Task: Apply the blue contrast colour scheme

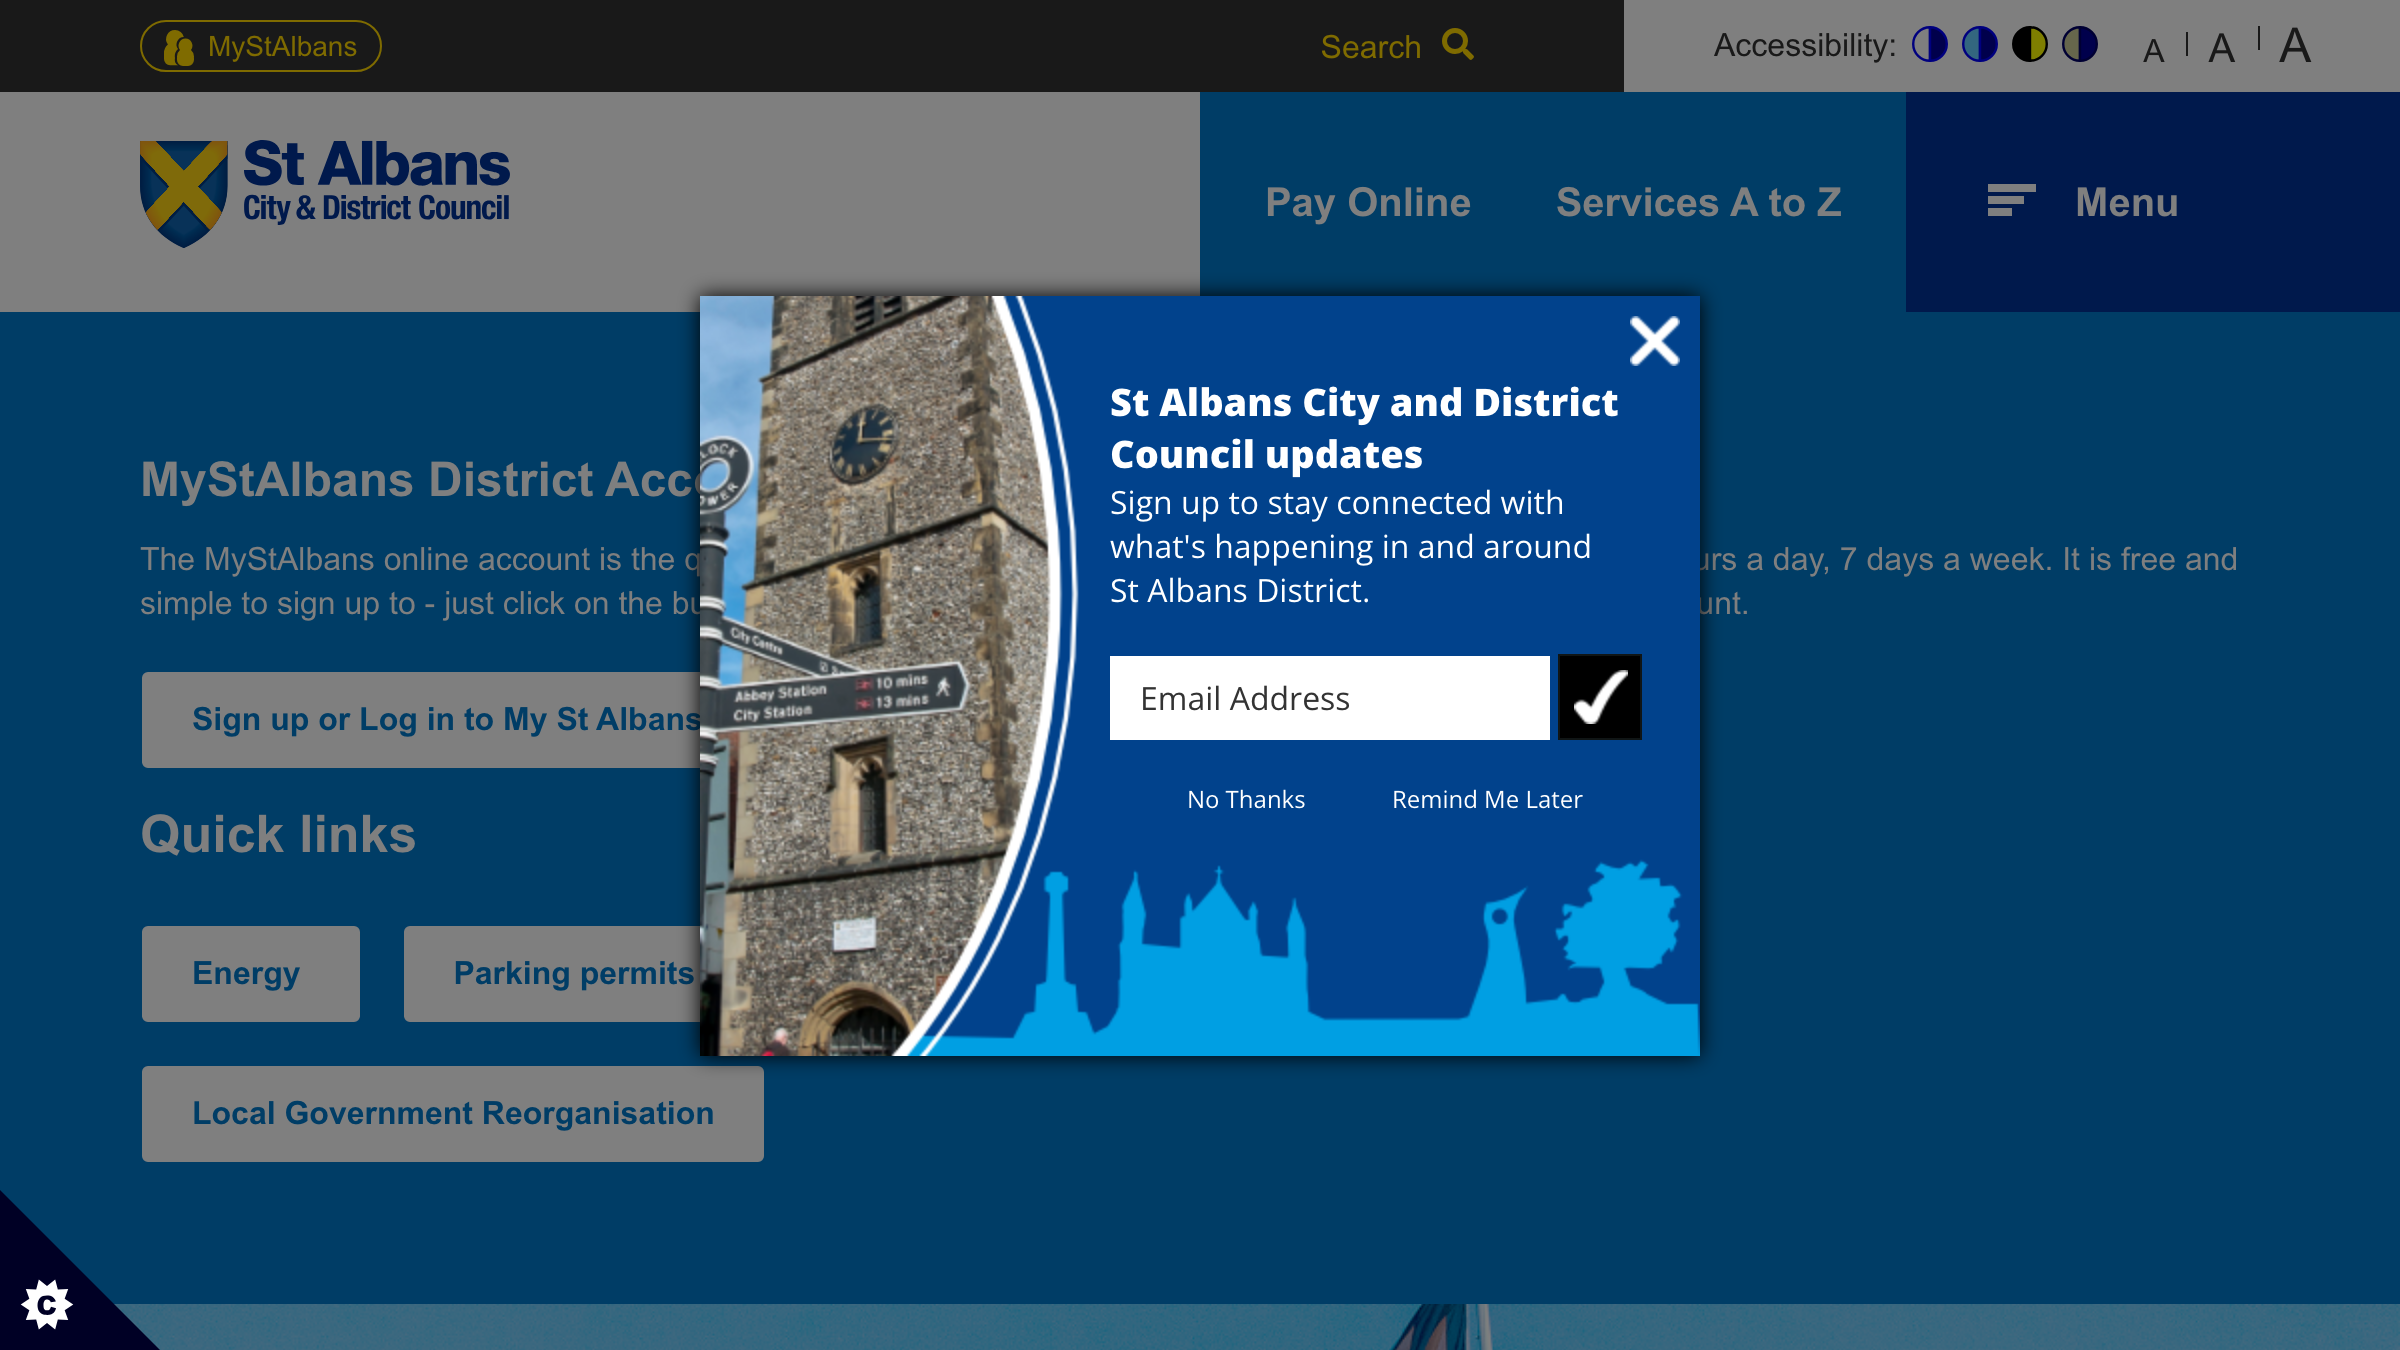Action: coord(1979,45)
